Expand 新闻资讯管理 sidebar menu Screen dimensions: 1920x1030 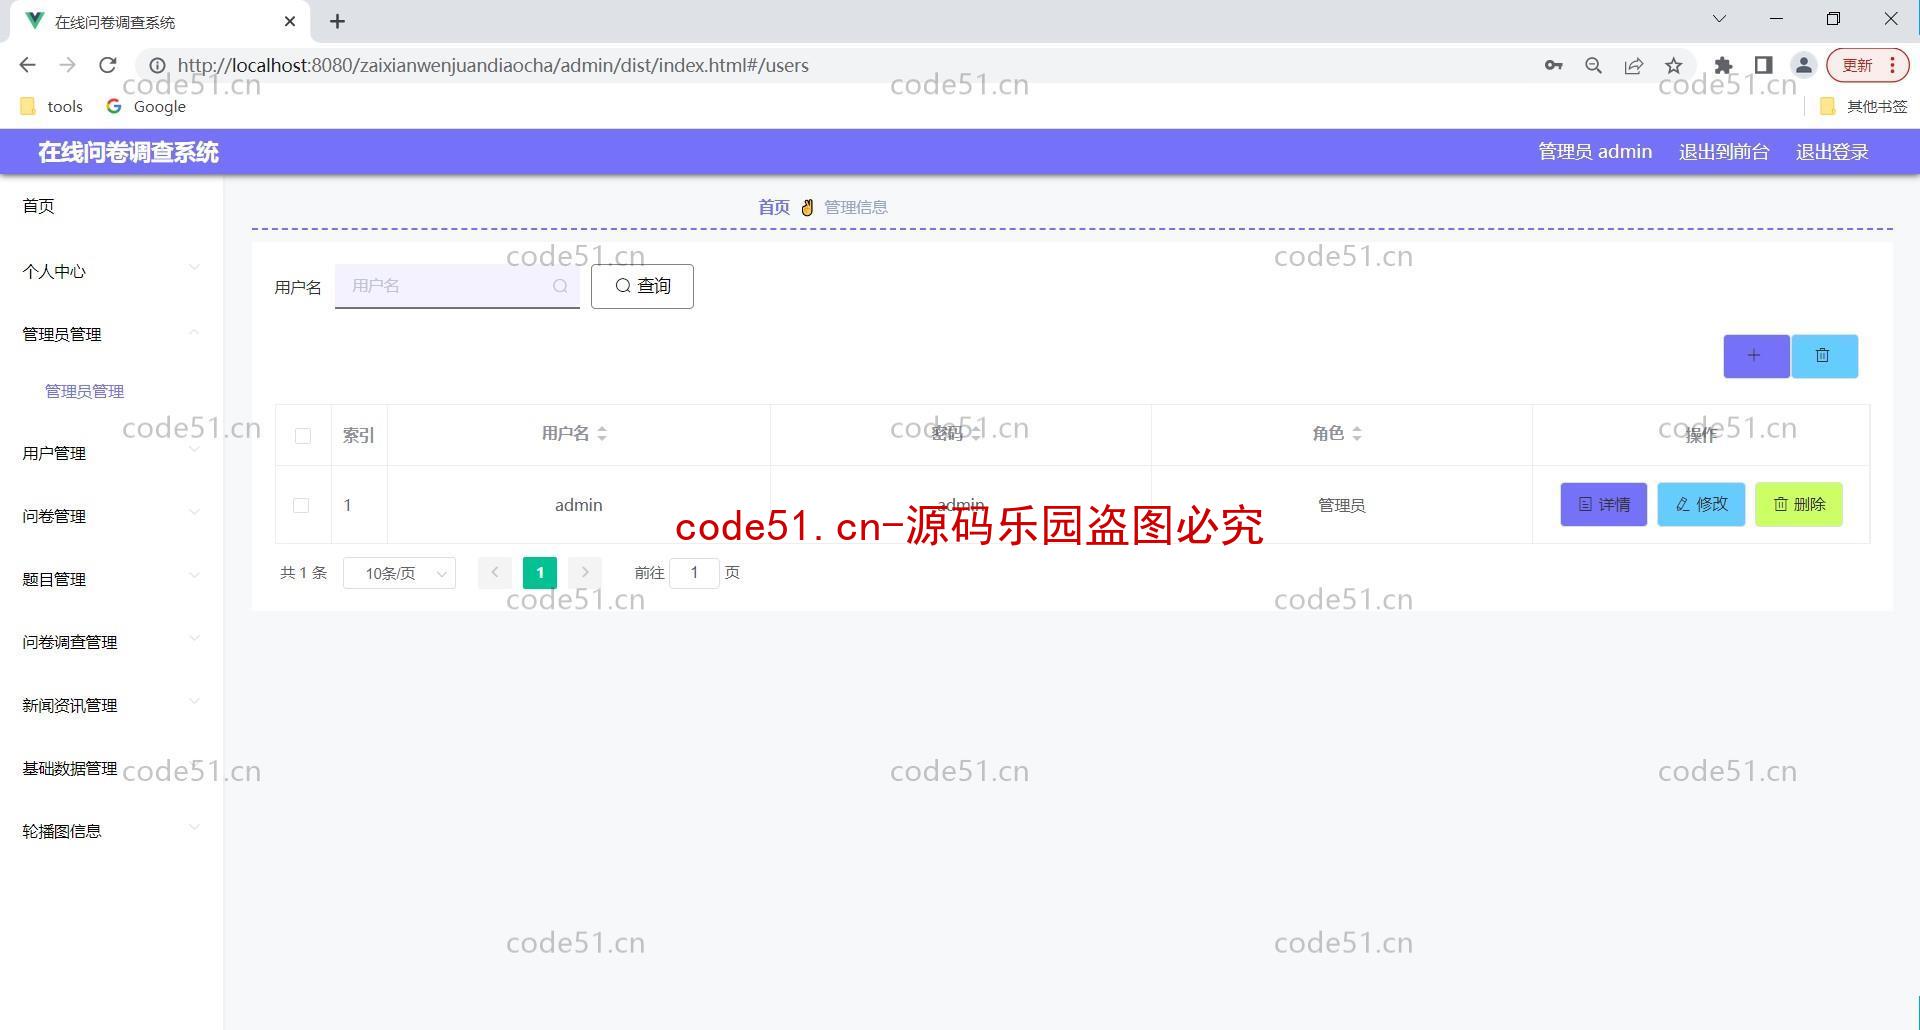pos(111,705)
